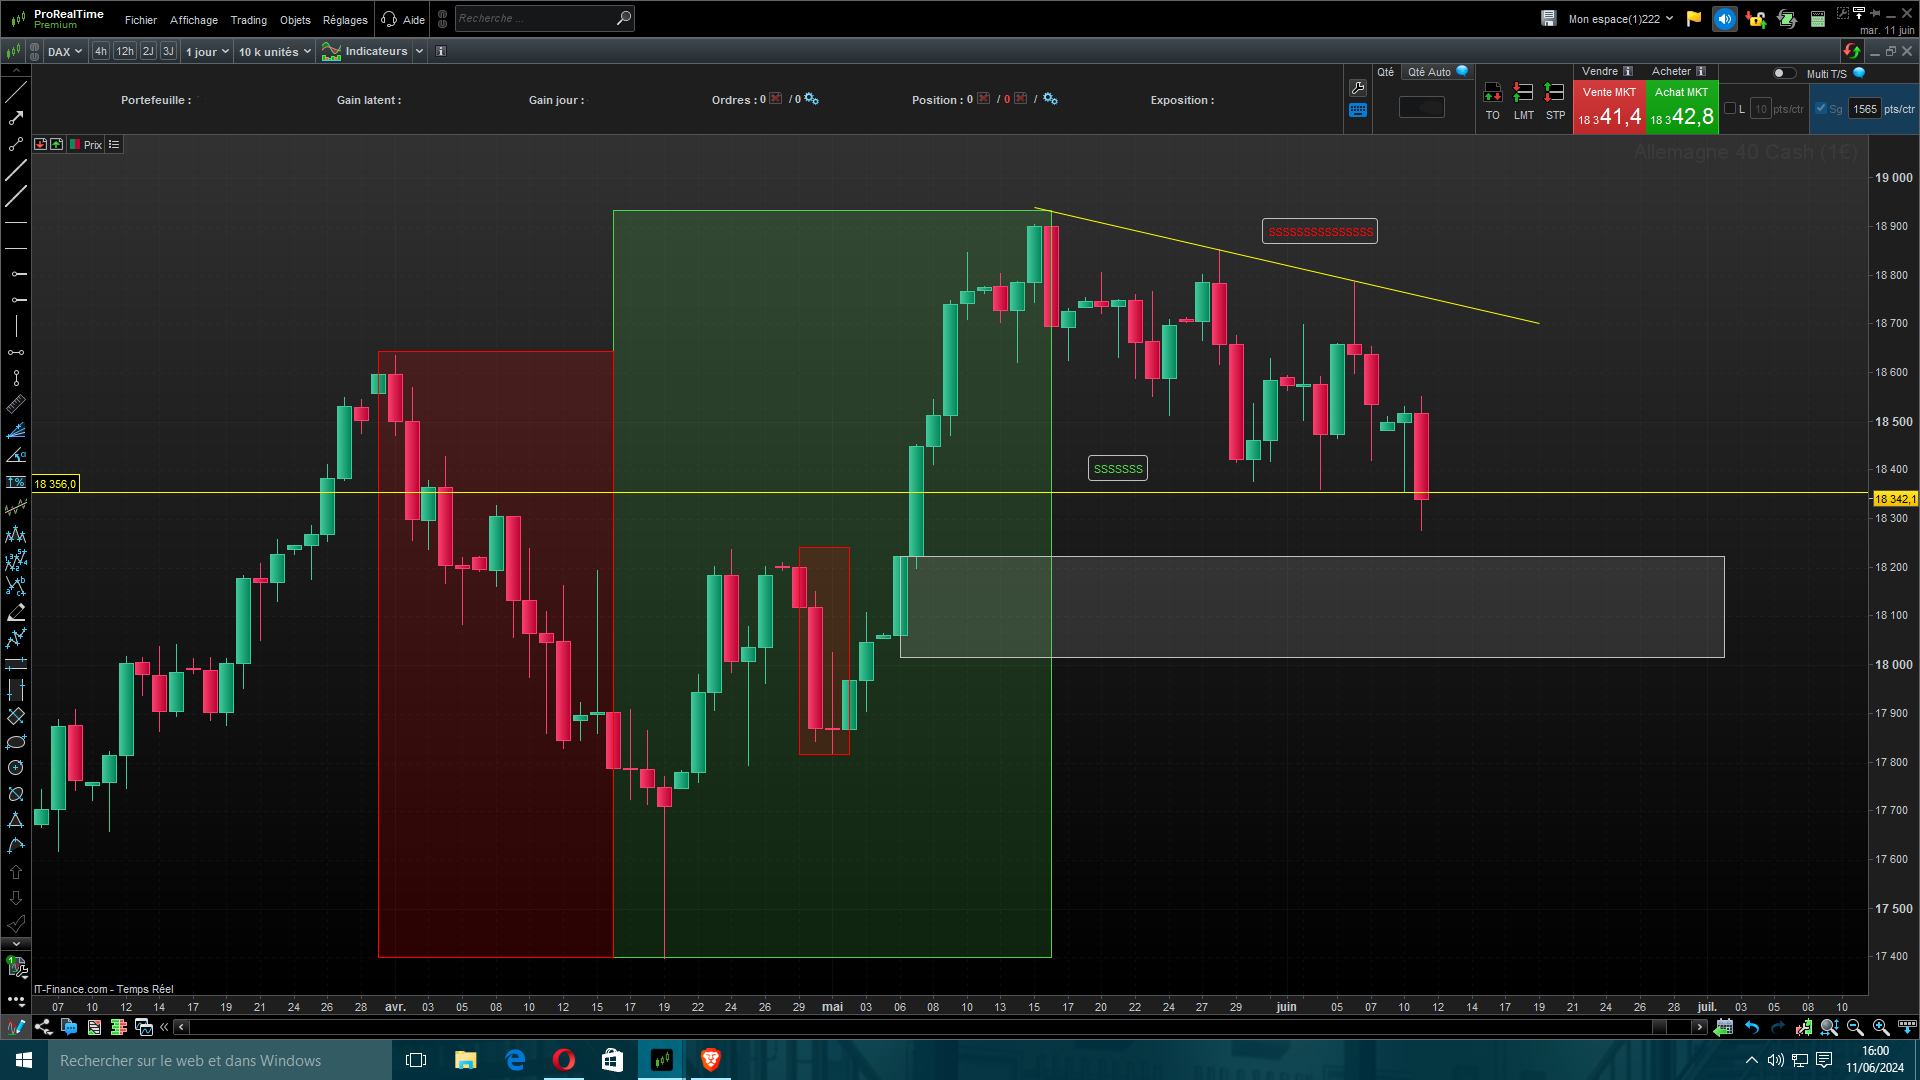Open the wrench settings icon in order panel
Image resolution: width=1920 pixels, height=1080 pixels.
click(x=1357, y=88)
